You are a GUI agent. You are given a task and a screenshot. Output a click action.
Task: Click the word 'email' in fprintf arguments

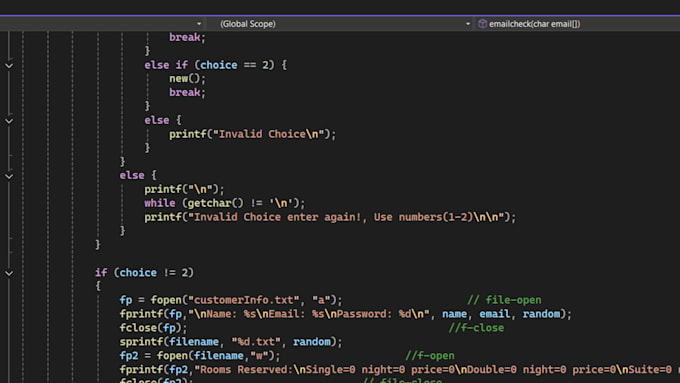point(494,314)
